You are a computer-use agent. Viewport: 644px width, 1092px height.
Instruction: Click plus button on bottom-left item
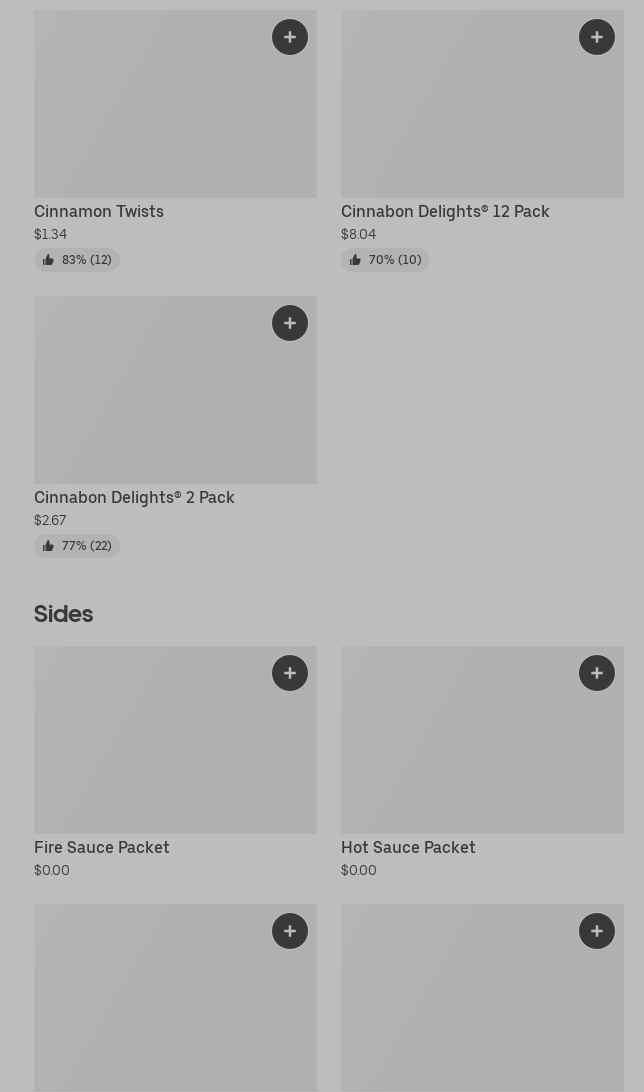(x=290, y=931)
